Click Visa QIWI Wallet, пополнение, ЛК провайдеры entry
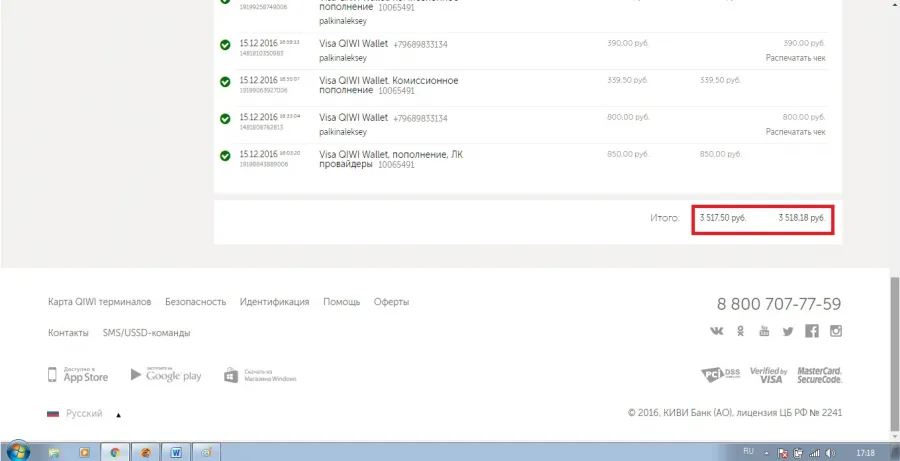This screenshot has width=900, height=461. pyautogui.click(x=391, y=159)
